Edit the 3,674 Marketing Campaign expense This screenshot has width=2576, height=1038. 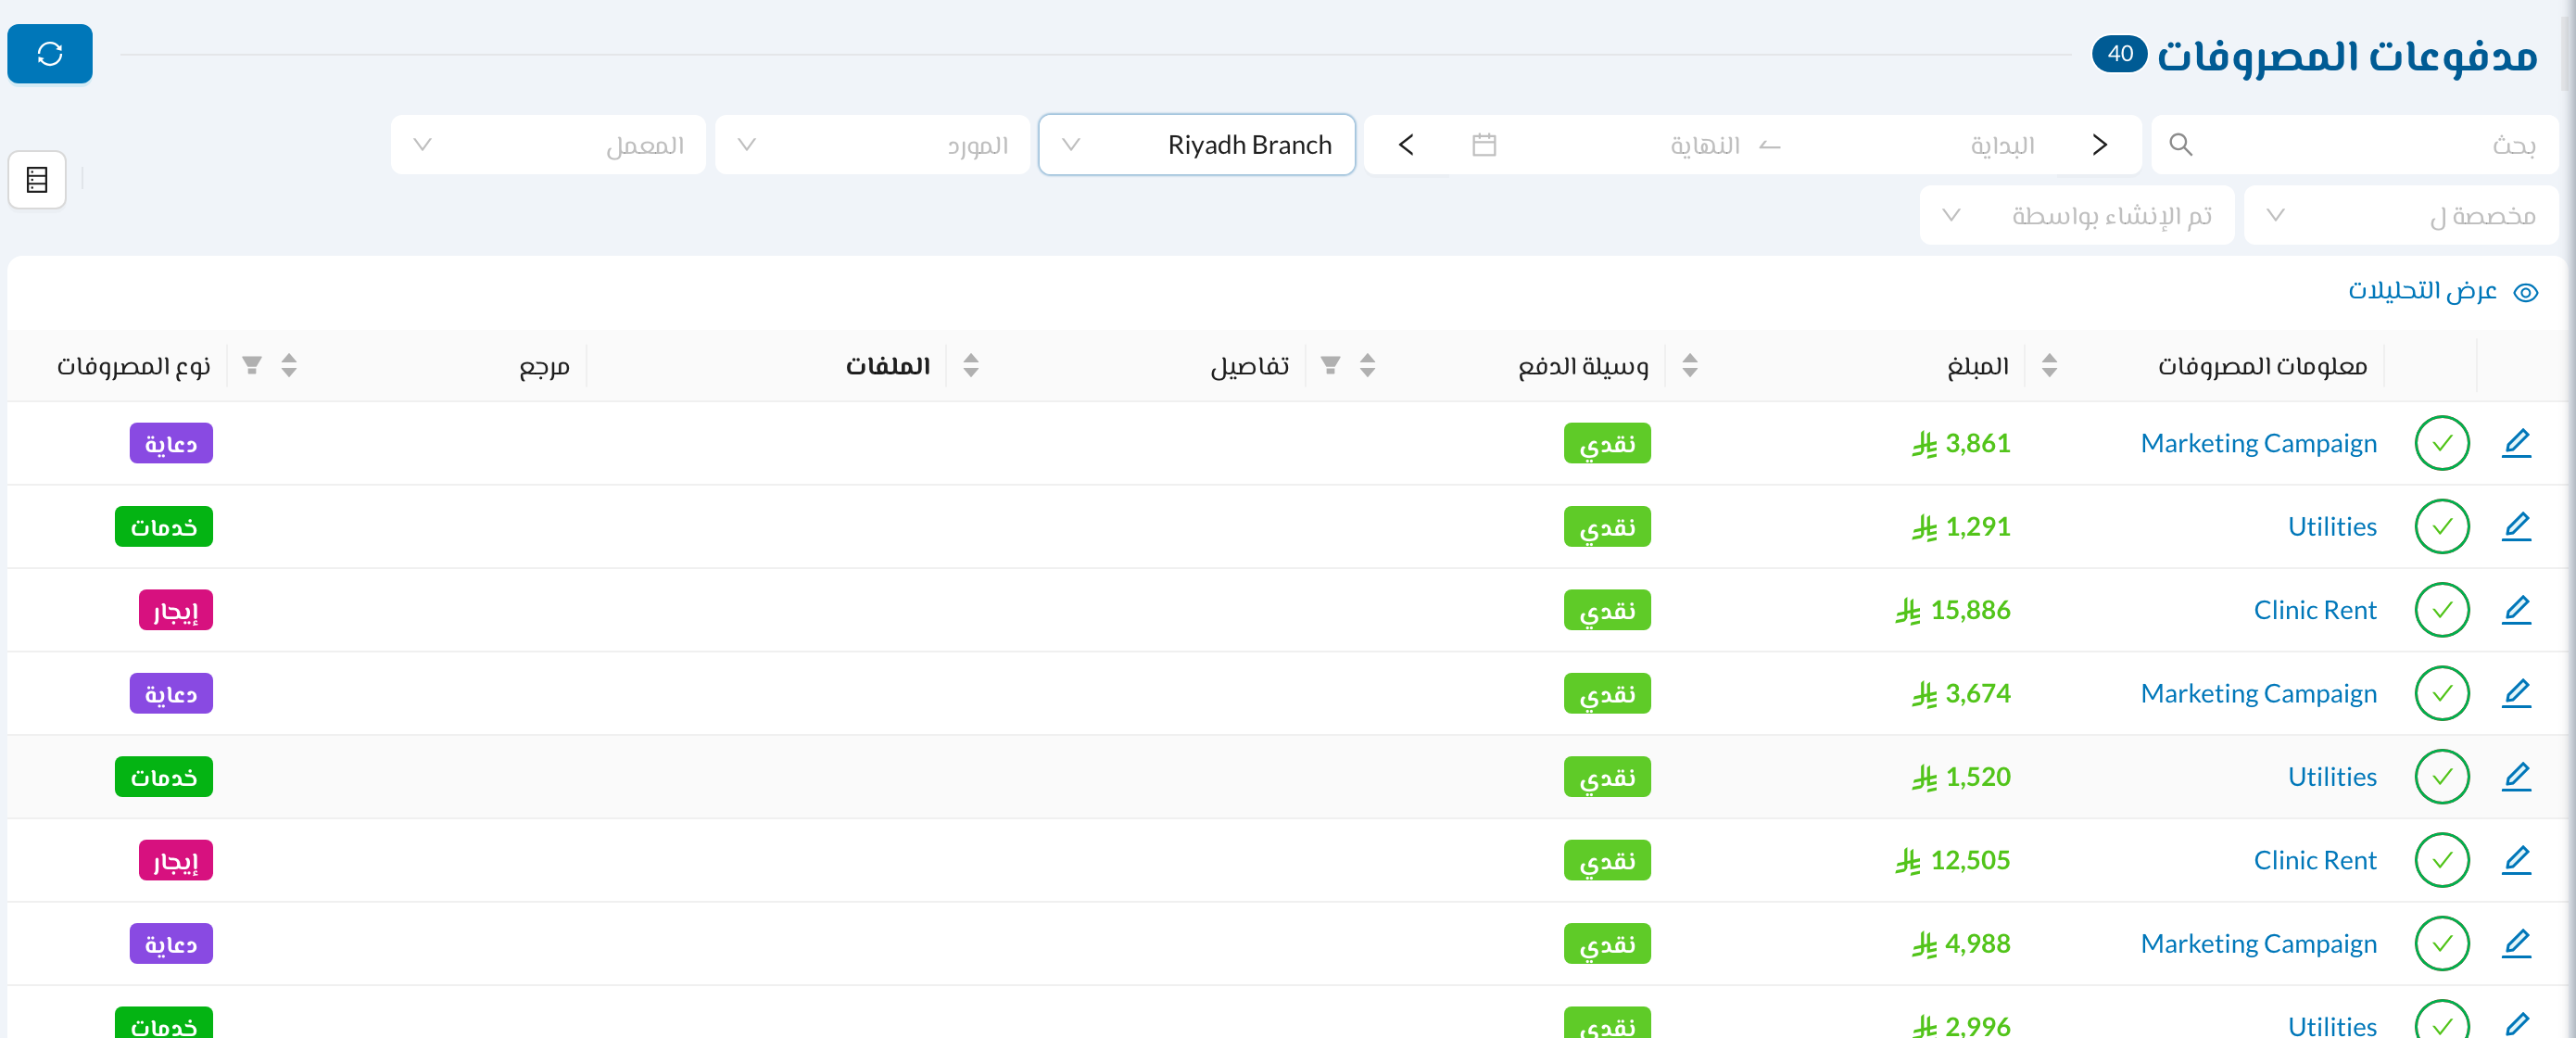tap(2516, 694)
